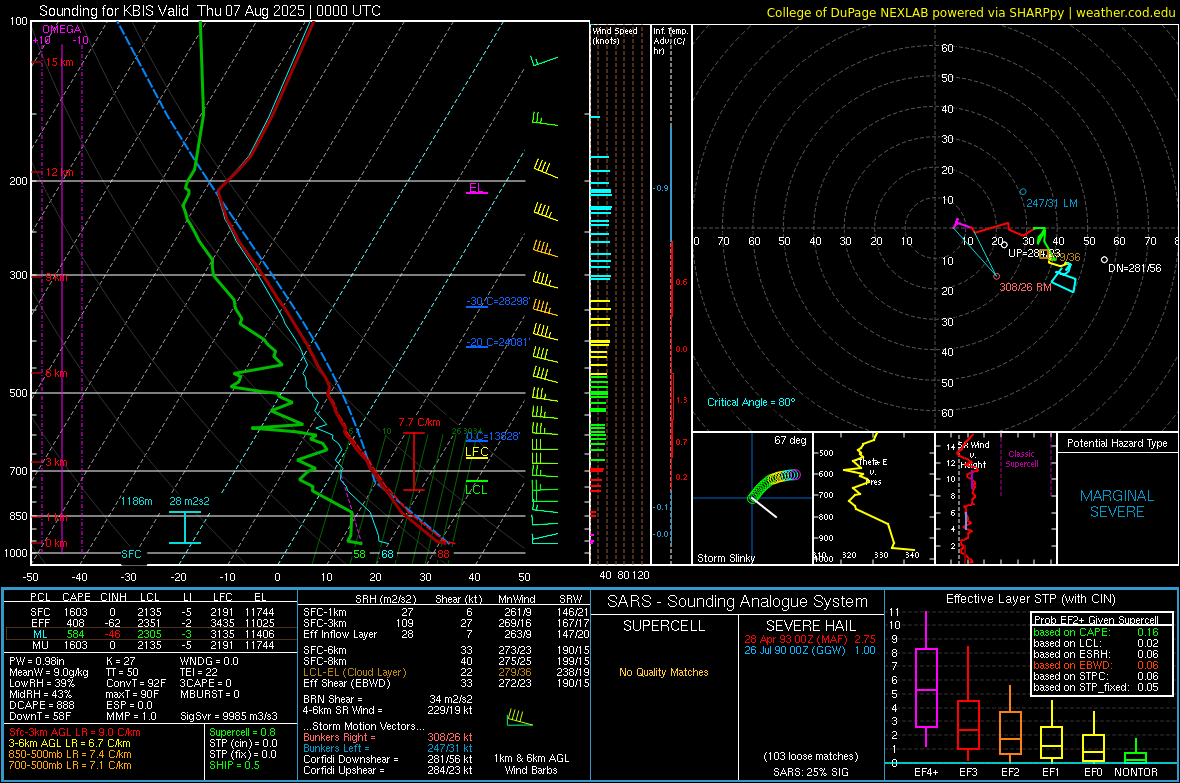The width and height of the screenshot is (1180, 783).
Task: Click the red 'Bunkers Right =' line
Action: (x=388, y=738)
